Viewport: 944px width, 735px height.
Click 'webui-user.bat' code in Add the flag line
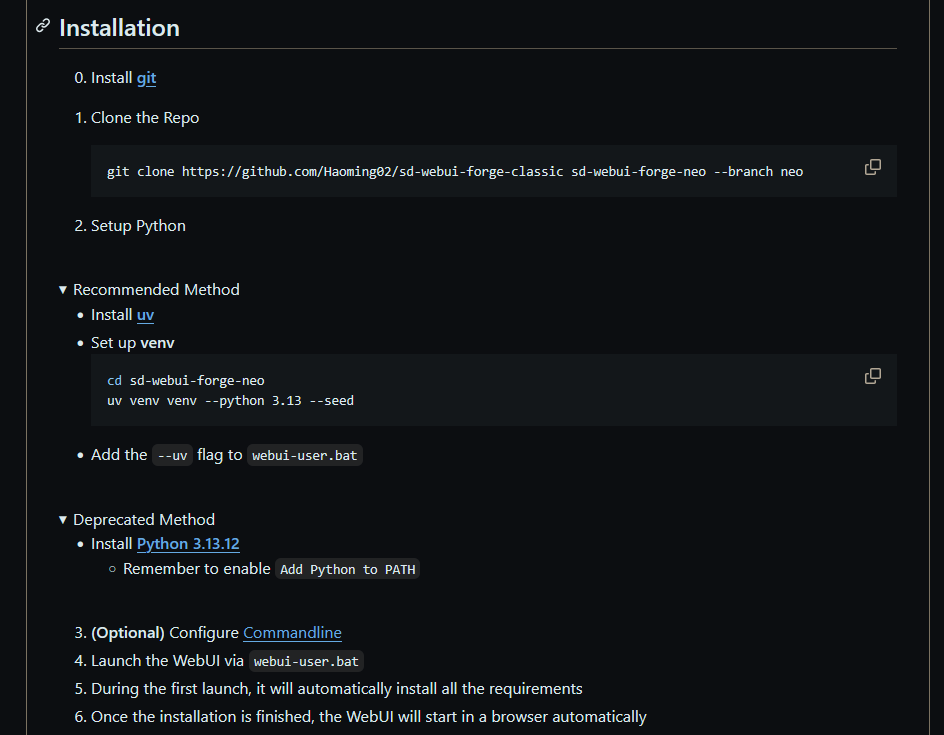(x=305, y=456)
